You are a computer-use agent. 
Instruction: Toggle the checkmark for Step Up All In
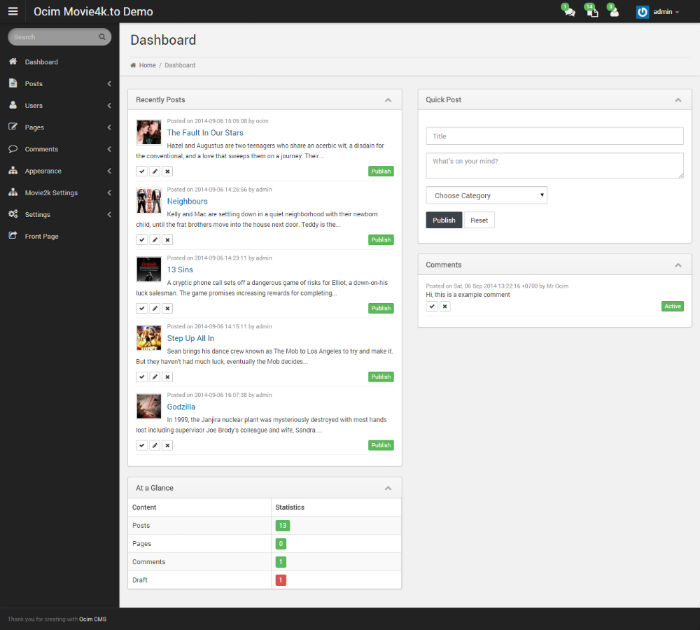142,377
